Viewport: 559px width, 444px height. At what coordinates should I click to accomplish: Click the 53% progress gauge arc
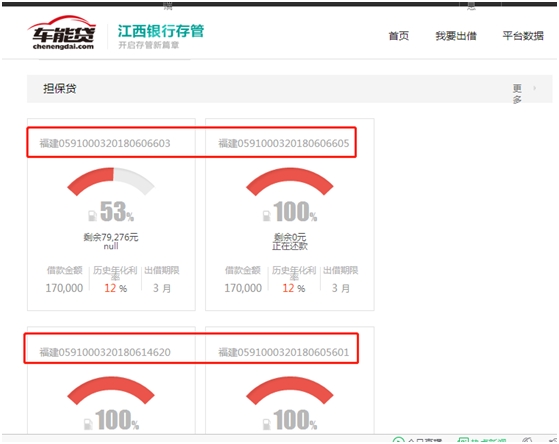pos(111,181)
